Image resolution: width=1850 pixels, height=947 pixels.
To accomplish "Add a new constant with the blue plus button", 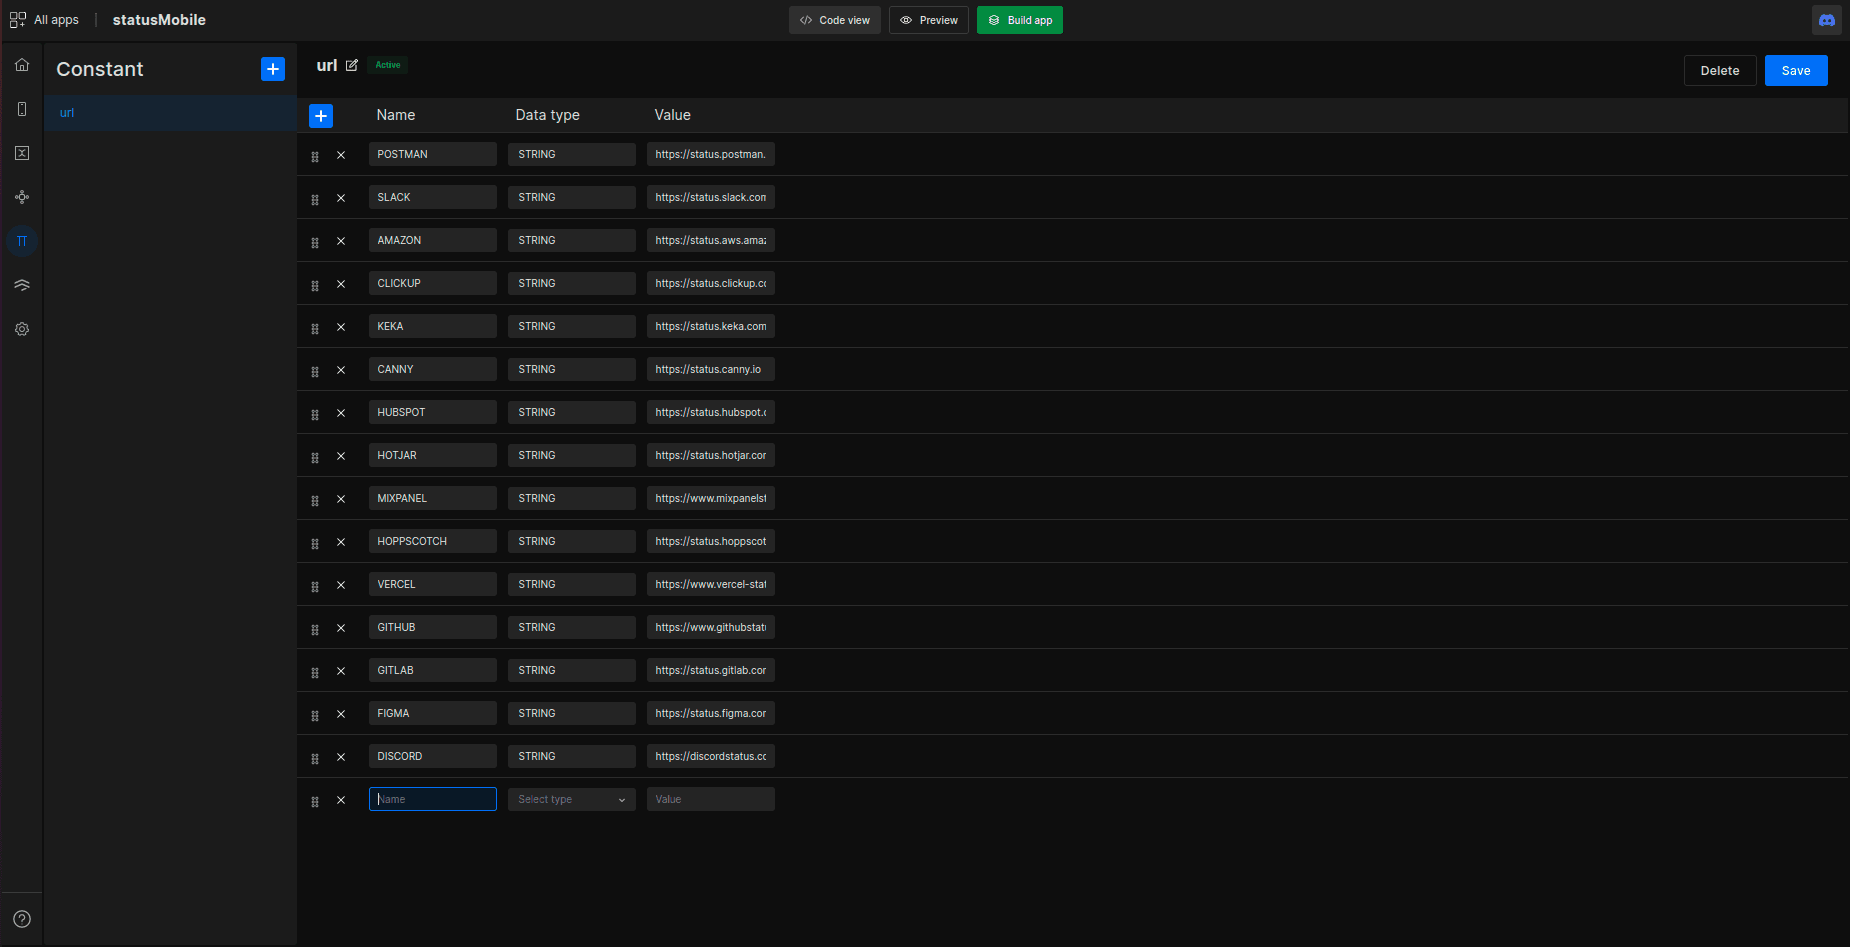I will 273,69.
